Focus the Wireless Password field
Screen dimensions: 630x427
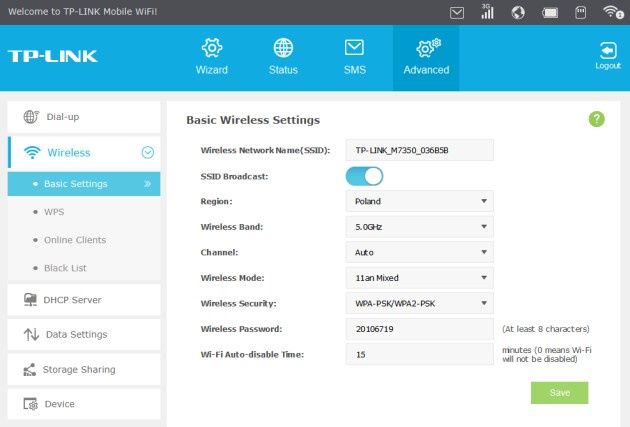point(419,329)
